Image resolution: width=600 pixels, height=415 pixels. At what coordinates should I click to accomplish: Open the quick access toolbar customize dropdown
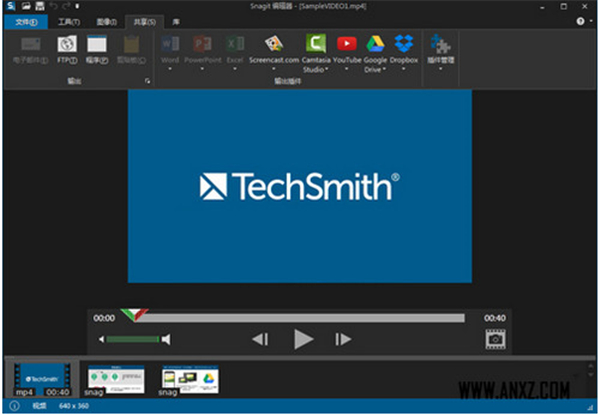(77, 6)
